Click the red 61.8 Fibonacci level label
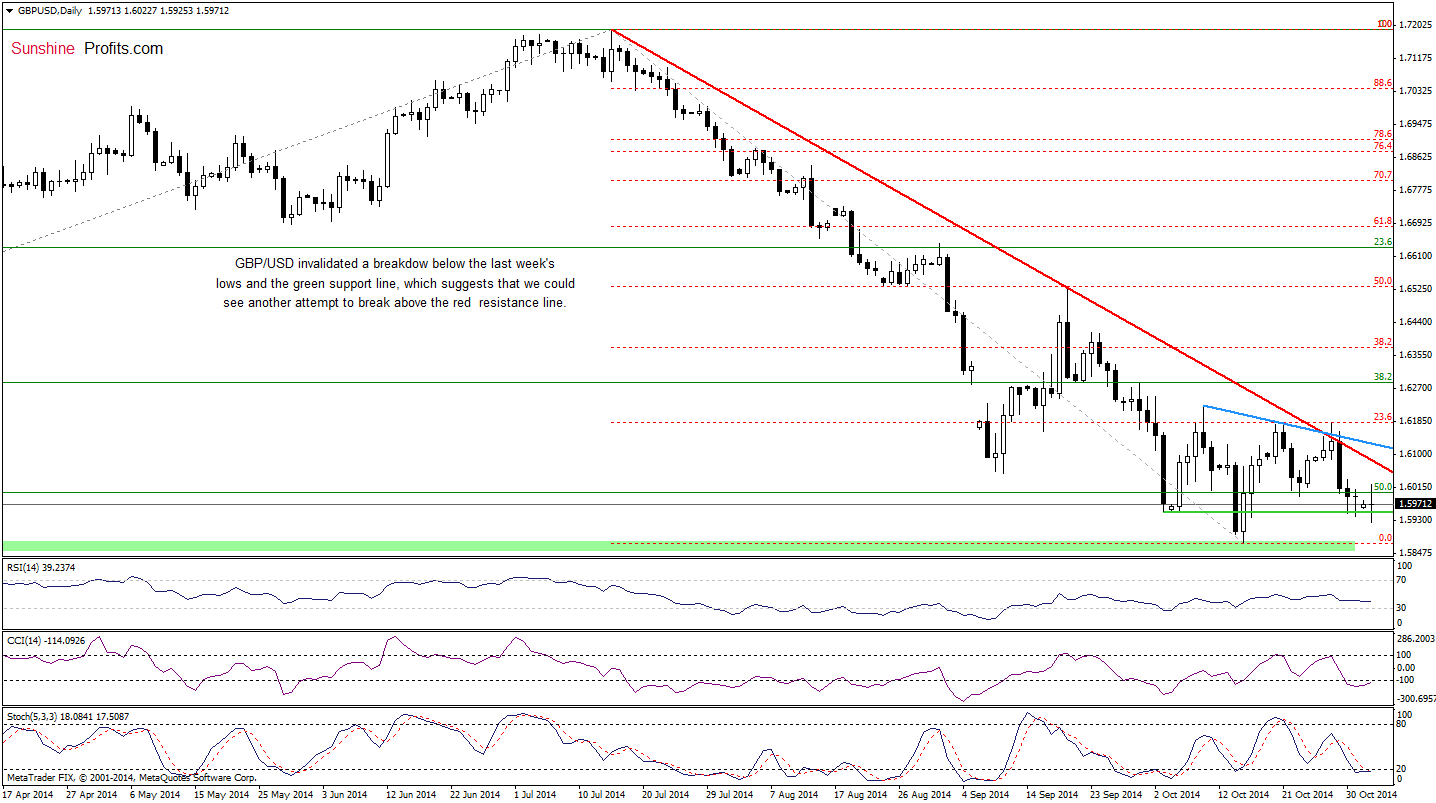Screen dimensions: 1436x803 (1382, 221)
